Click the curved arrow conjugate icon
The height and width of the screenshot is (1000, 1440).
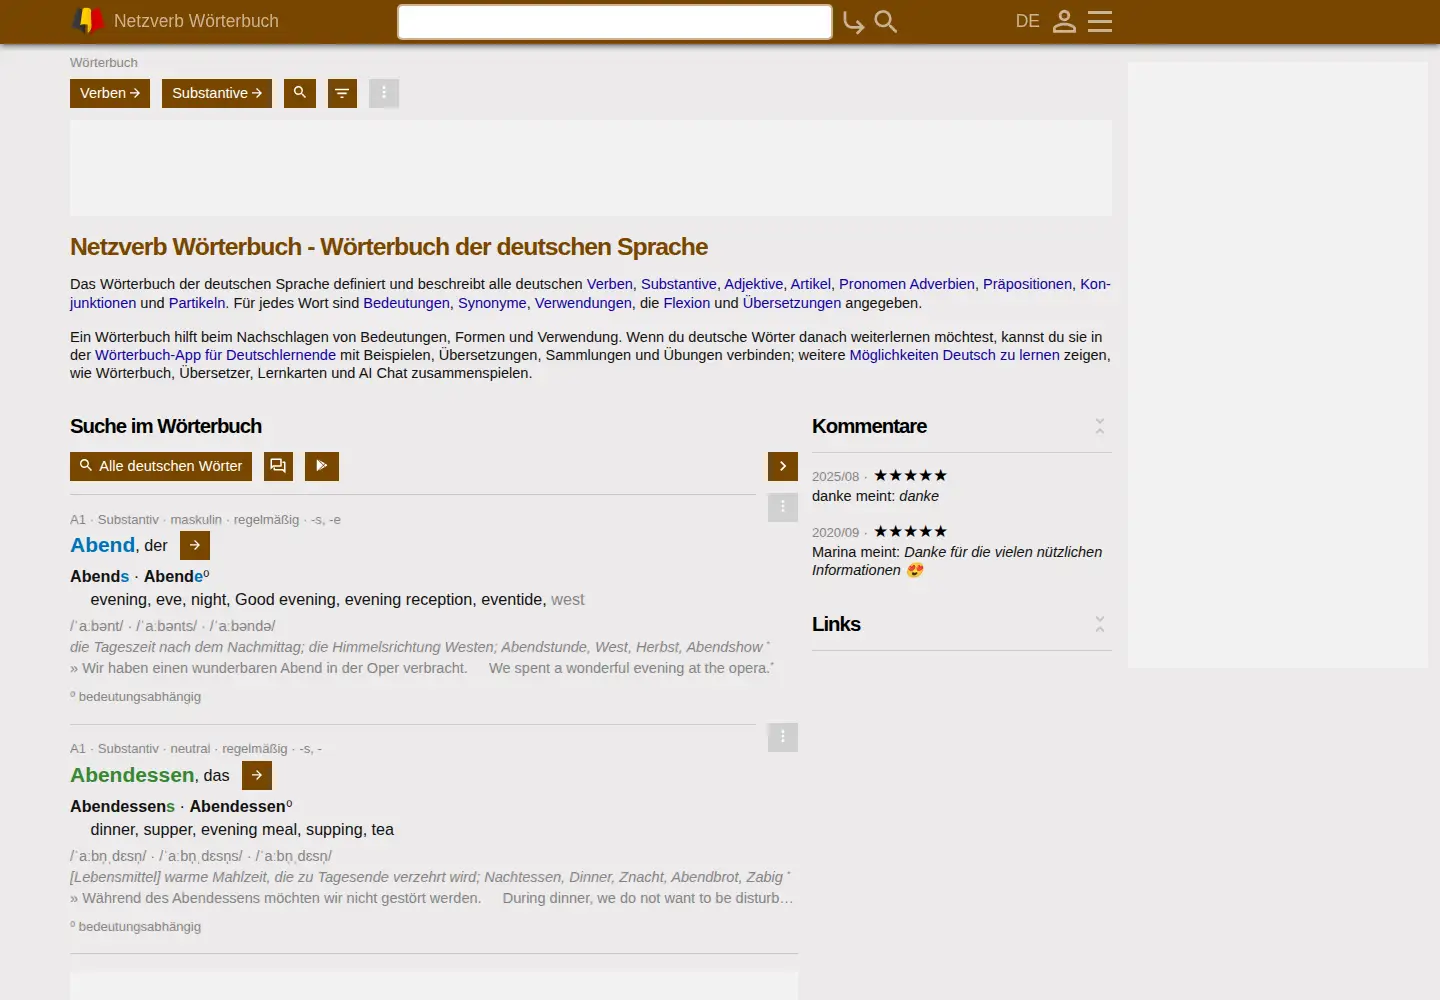pos(853,22)
